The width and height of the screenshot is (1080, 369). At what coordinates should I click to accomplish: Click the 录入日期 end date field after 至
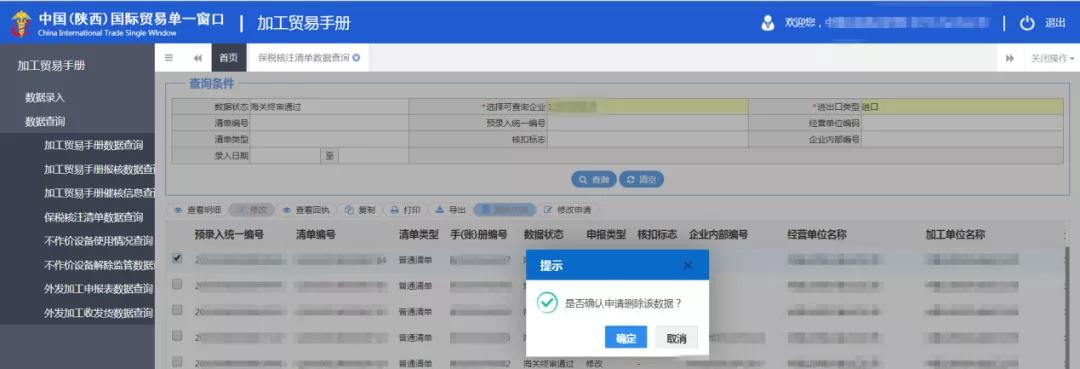373,156
